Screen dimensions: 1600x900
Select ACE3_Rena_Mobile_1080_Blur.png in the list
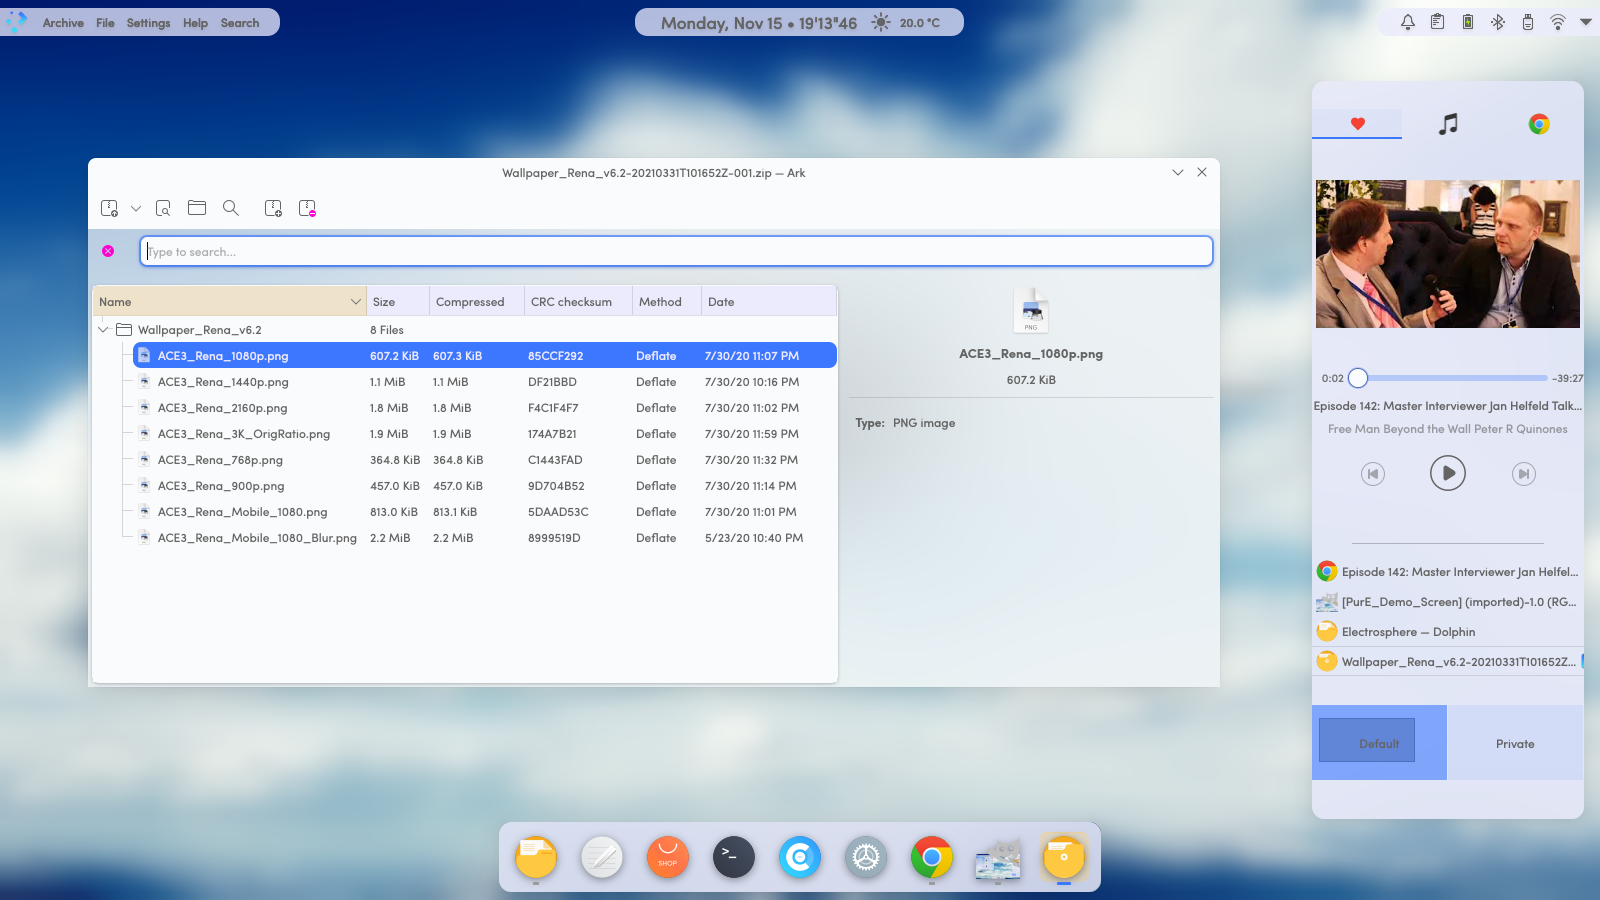[x=484, y=538]
